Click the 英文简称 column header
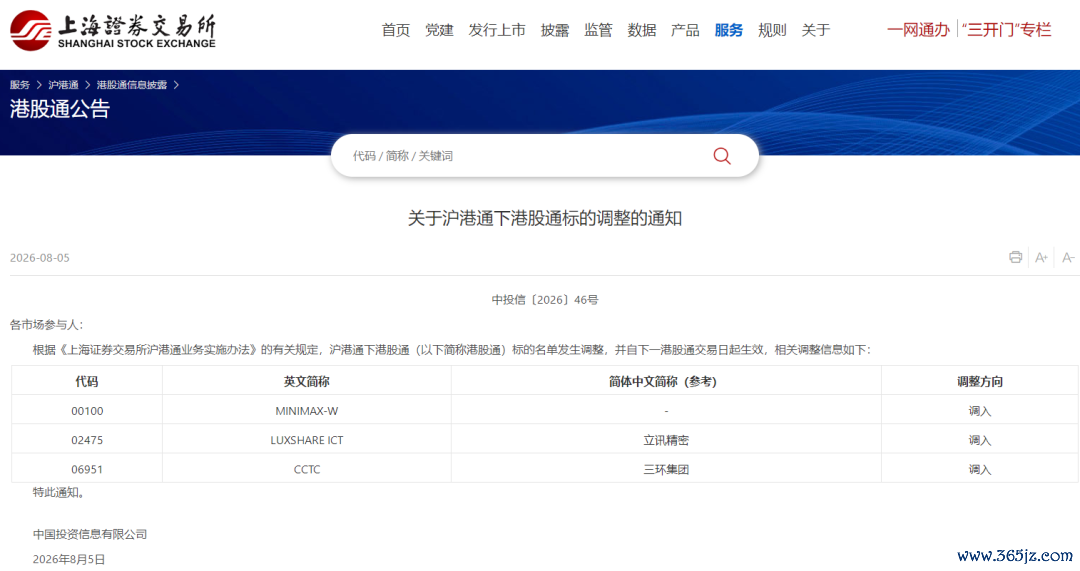Viewport: 1080px width, 571px height. point(307,382)
